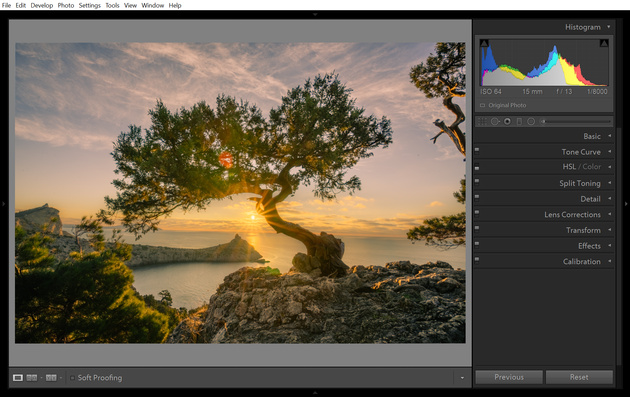This screenshot has width=630, height=397.
Task: Open the Develop menu
Action: 42,5
